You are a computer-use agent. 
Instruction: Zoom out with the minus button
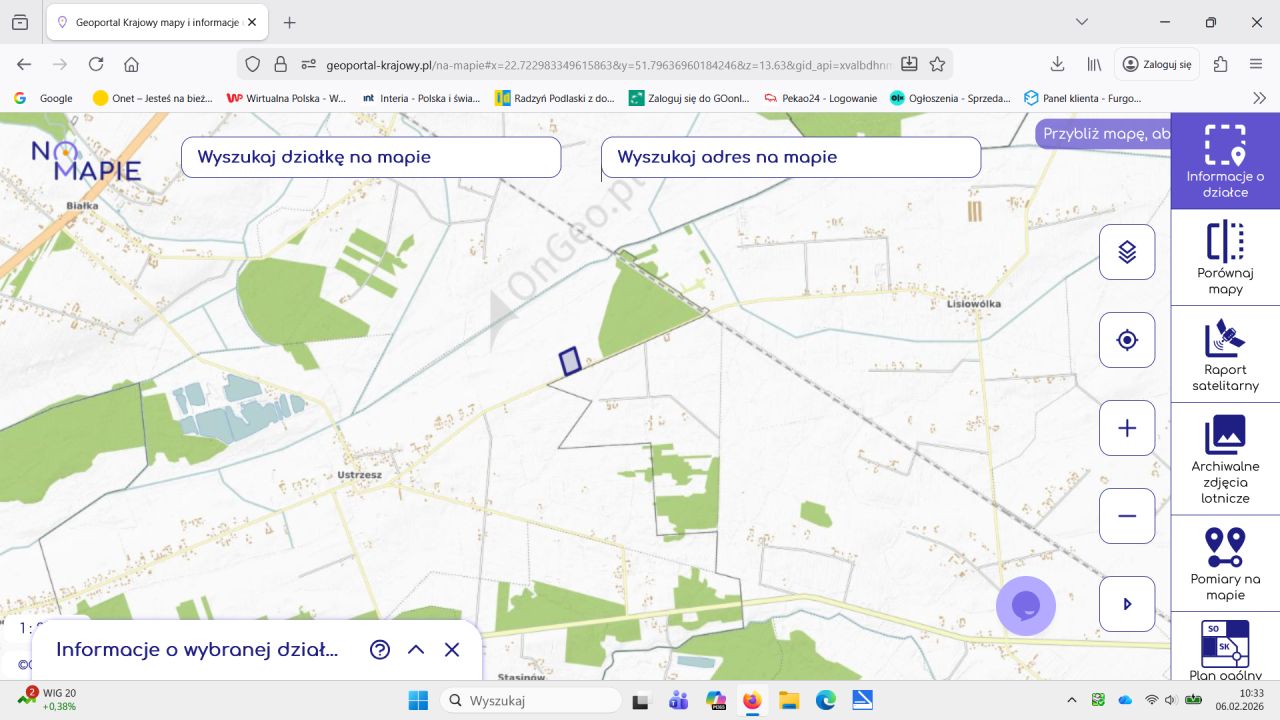[x=1127, y=516]
